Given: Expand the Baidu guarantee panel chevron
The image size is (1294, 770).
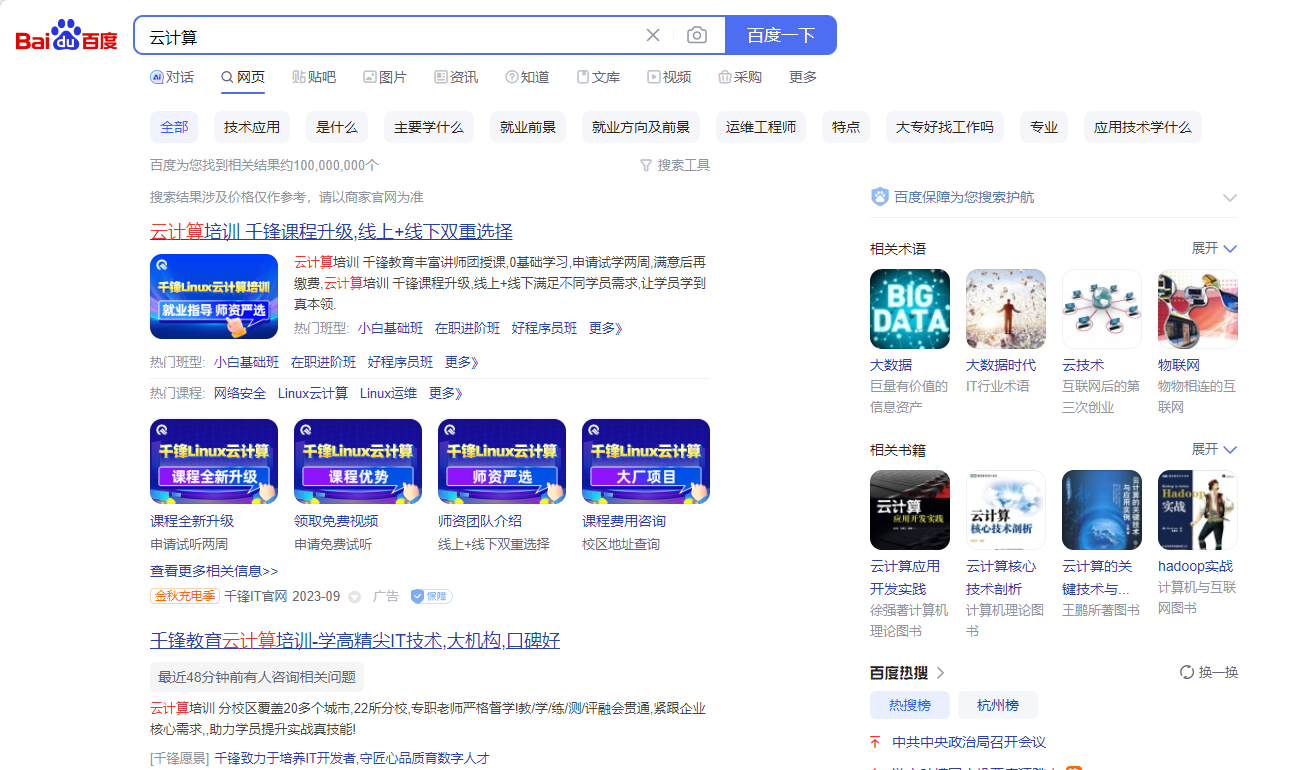Looking at the screenshot, I should click(1230, 197).
